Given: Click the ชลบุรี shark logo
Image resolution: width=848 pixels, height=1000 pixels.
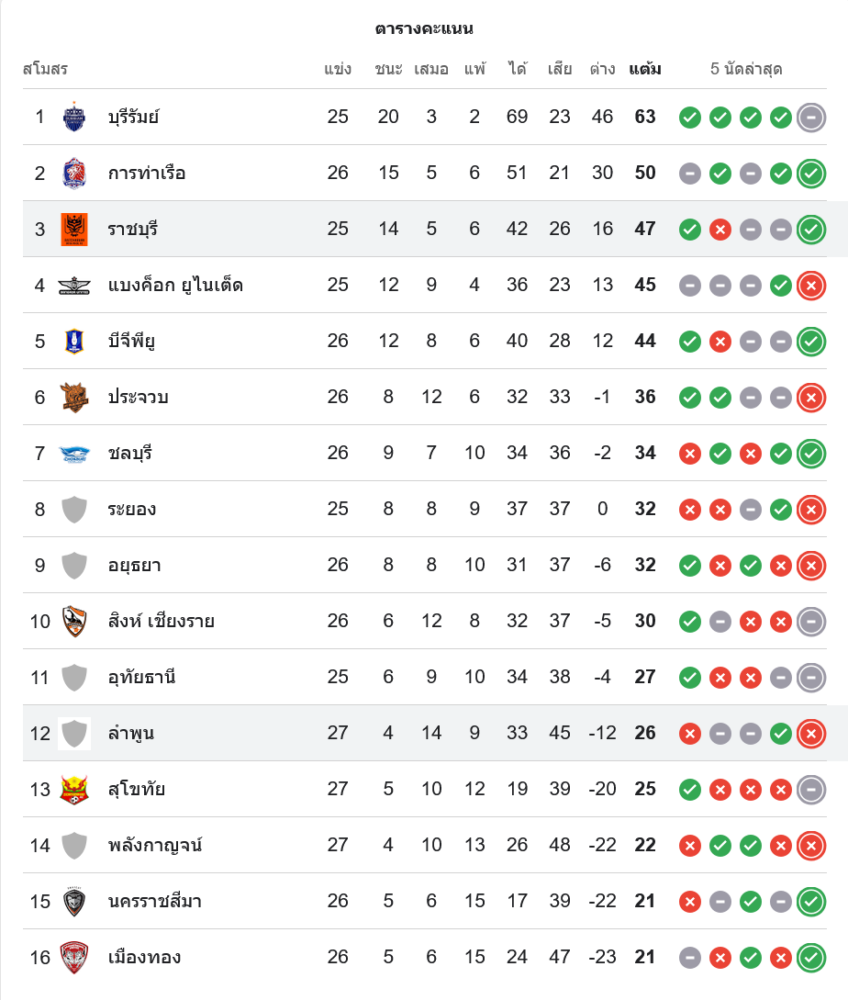Looking at the screenshot, I should click(74, 453).
